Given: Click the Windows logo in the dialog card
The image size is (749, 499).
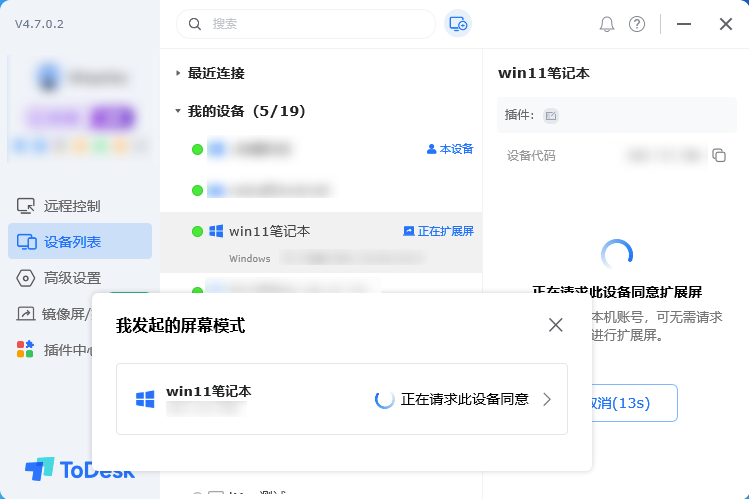Looking at the screenshot, I should (145, 399).
